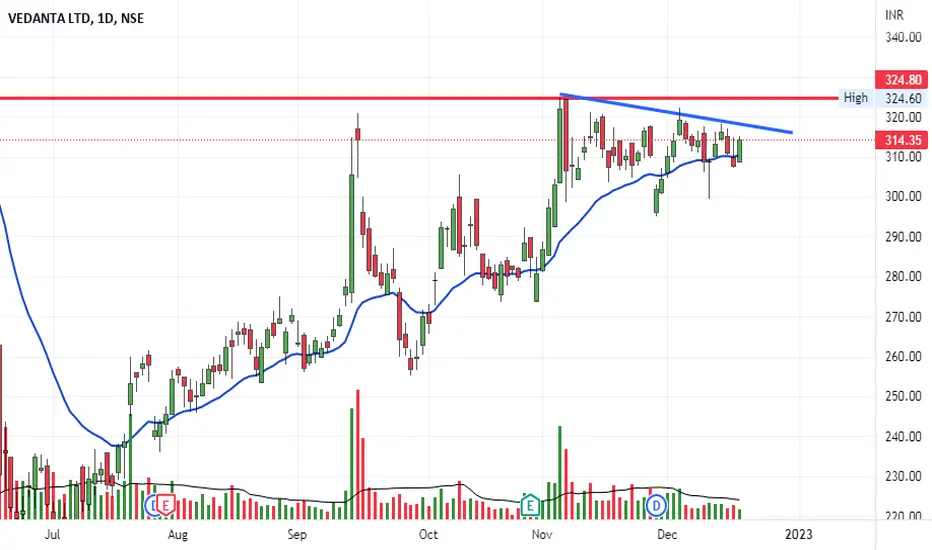Click the 2023 label on time axis
This screenshot has height=550, width=932.
tap(798, 535)
